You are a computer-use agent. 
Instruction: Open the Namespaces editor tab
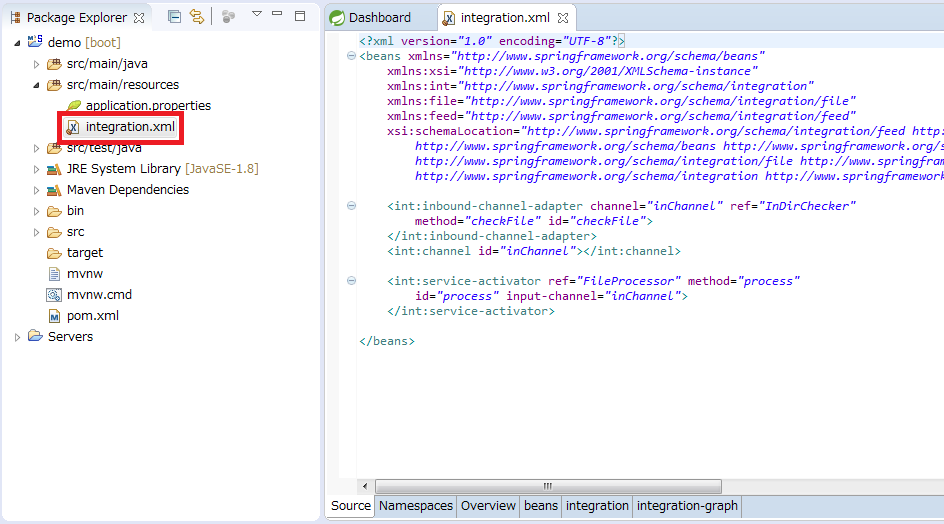point(415,506)
